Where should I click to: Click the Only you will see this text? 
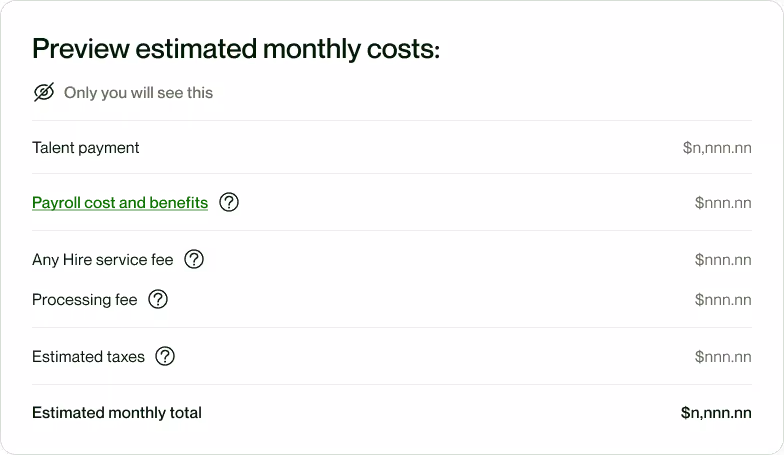pos(138,93)
